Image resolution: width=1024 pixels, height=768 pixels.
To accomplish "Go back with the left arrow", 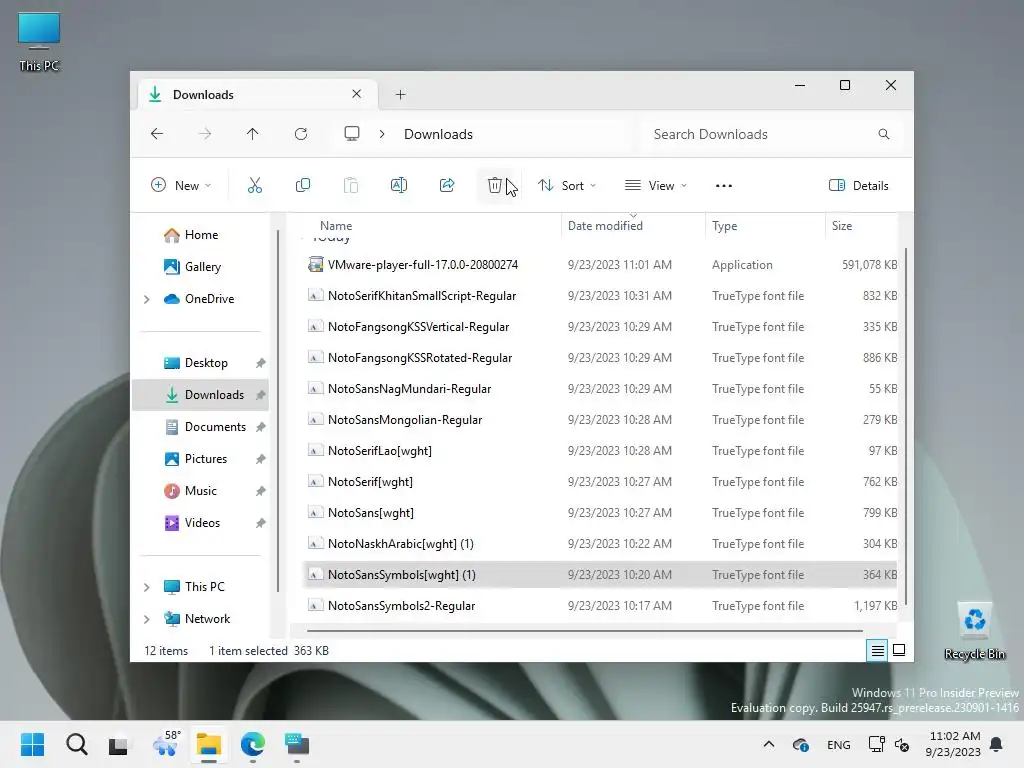I will 157,134.
